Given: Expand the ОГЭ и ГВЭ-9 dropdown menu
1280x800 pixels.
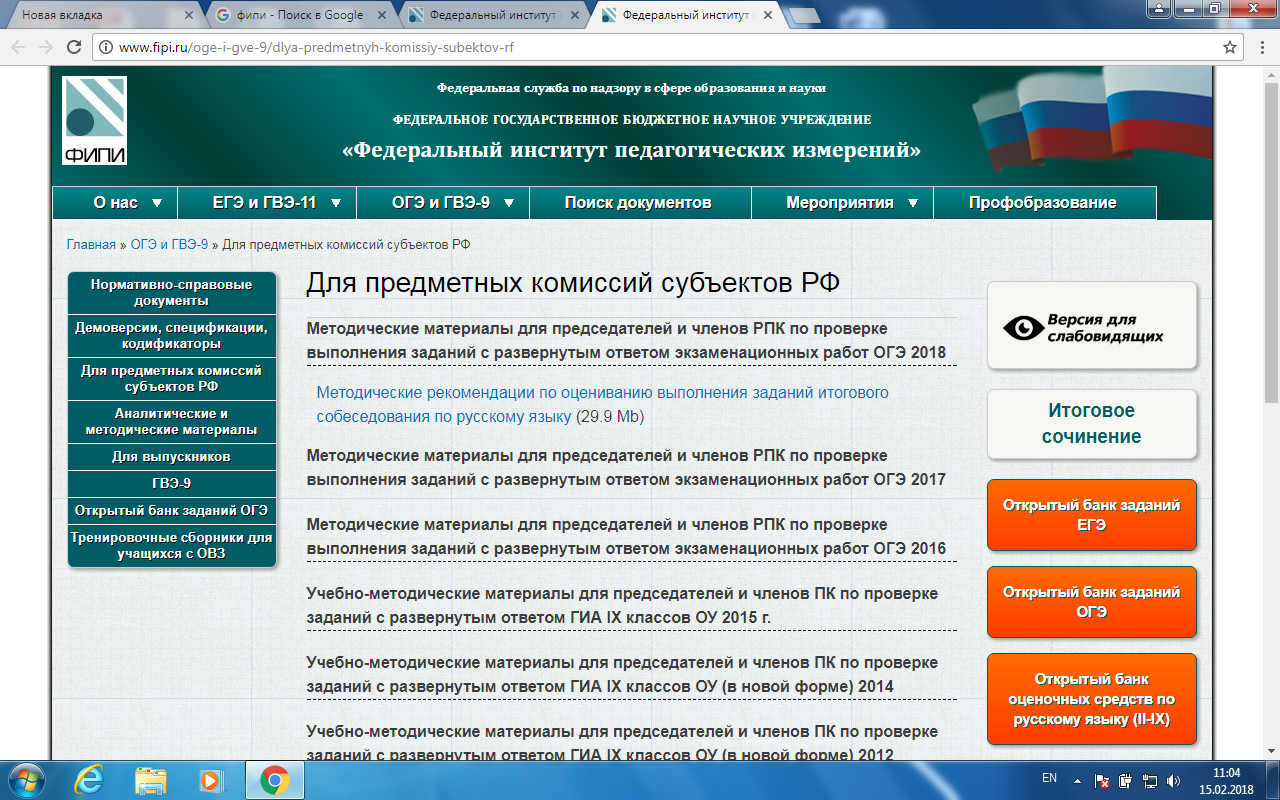Looking at the screenshot, I should [x=453, y=203].
